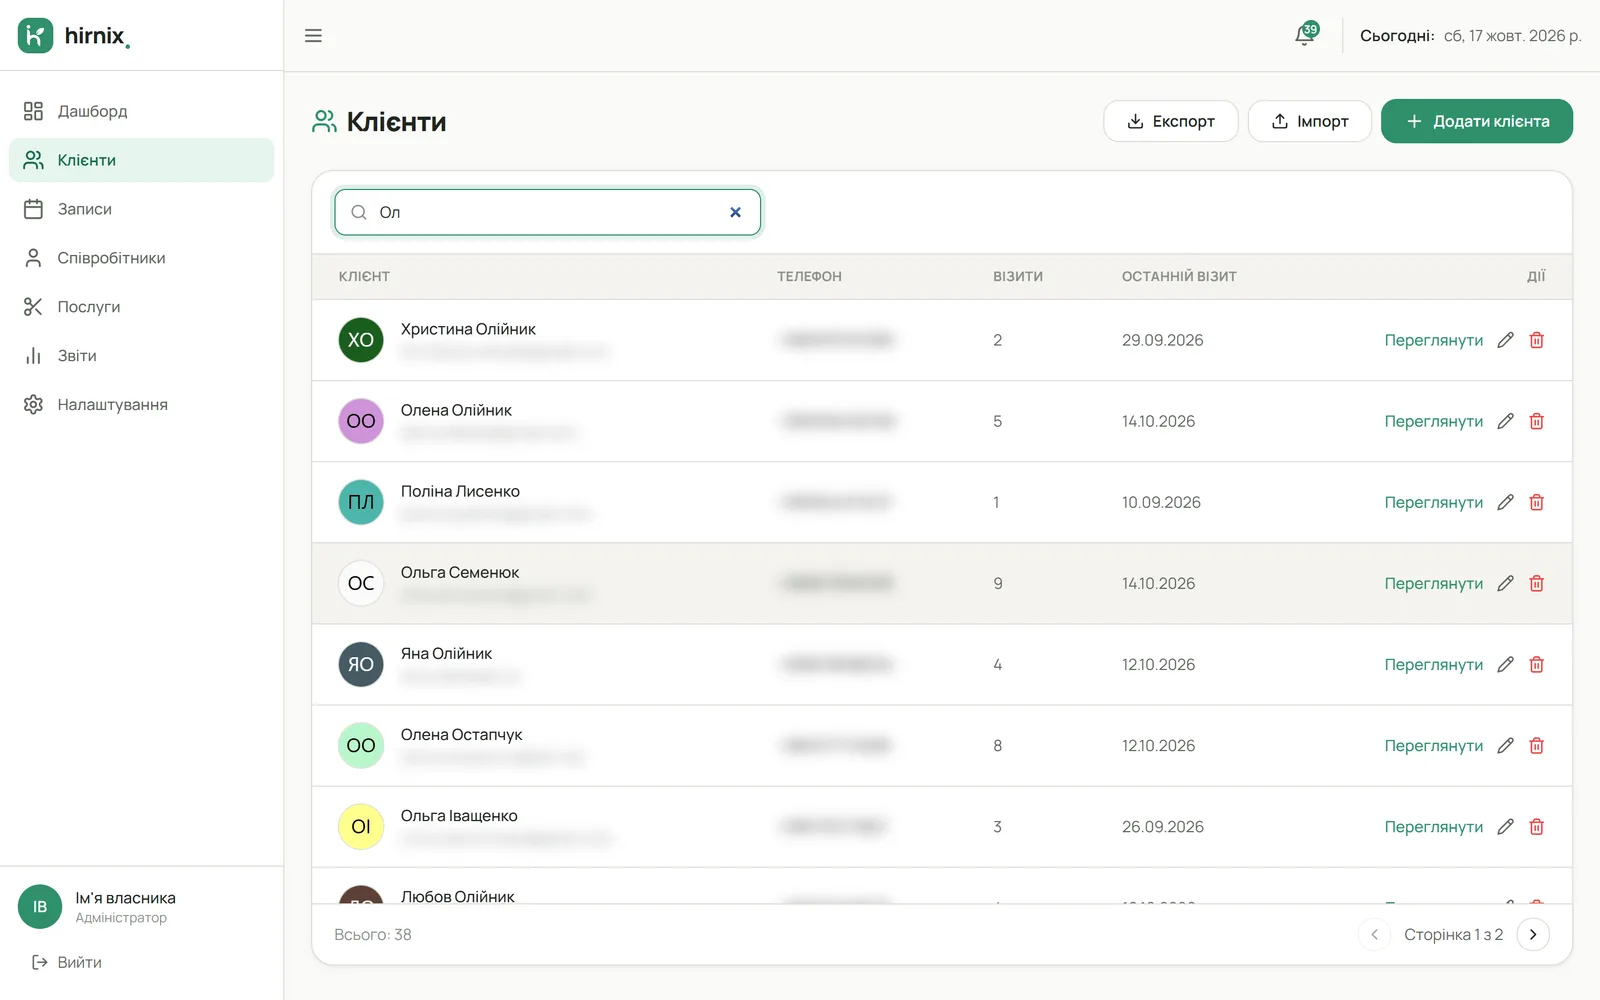1600x1000 pixels.
Task: Delete Олена Олійник with trash icon
Action: pyautogui.click(x=1537, y=421)
